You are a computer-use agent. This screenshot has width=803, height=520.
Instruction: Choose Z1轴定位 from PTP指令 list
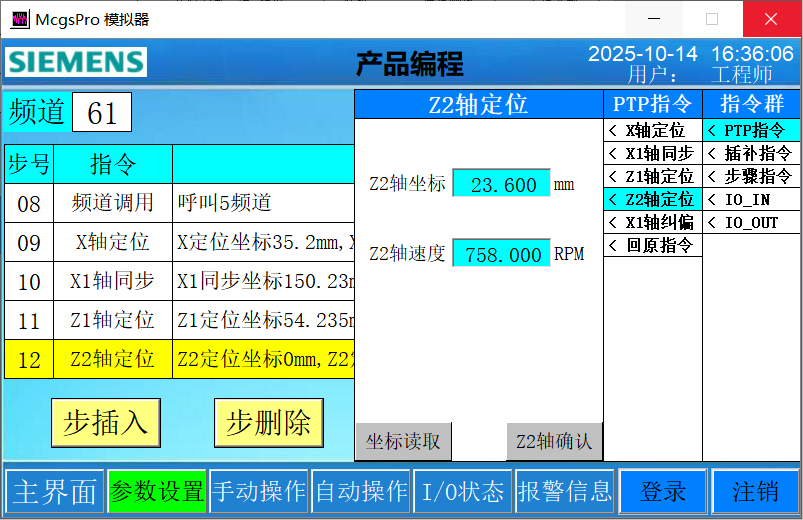pos(653,176)
